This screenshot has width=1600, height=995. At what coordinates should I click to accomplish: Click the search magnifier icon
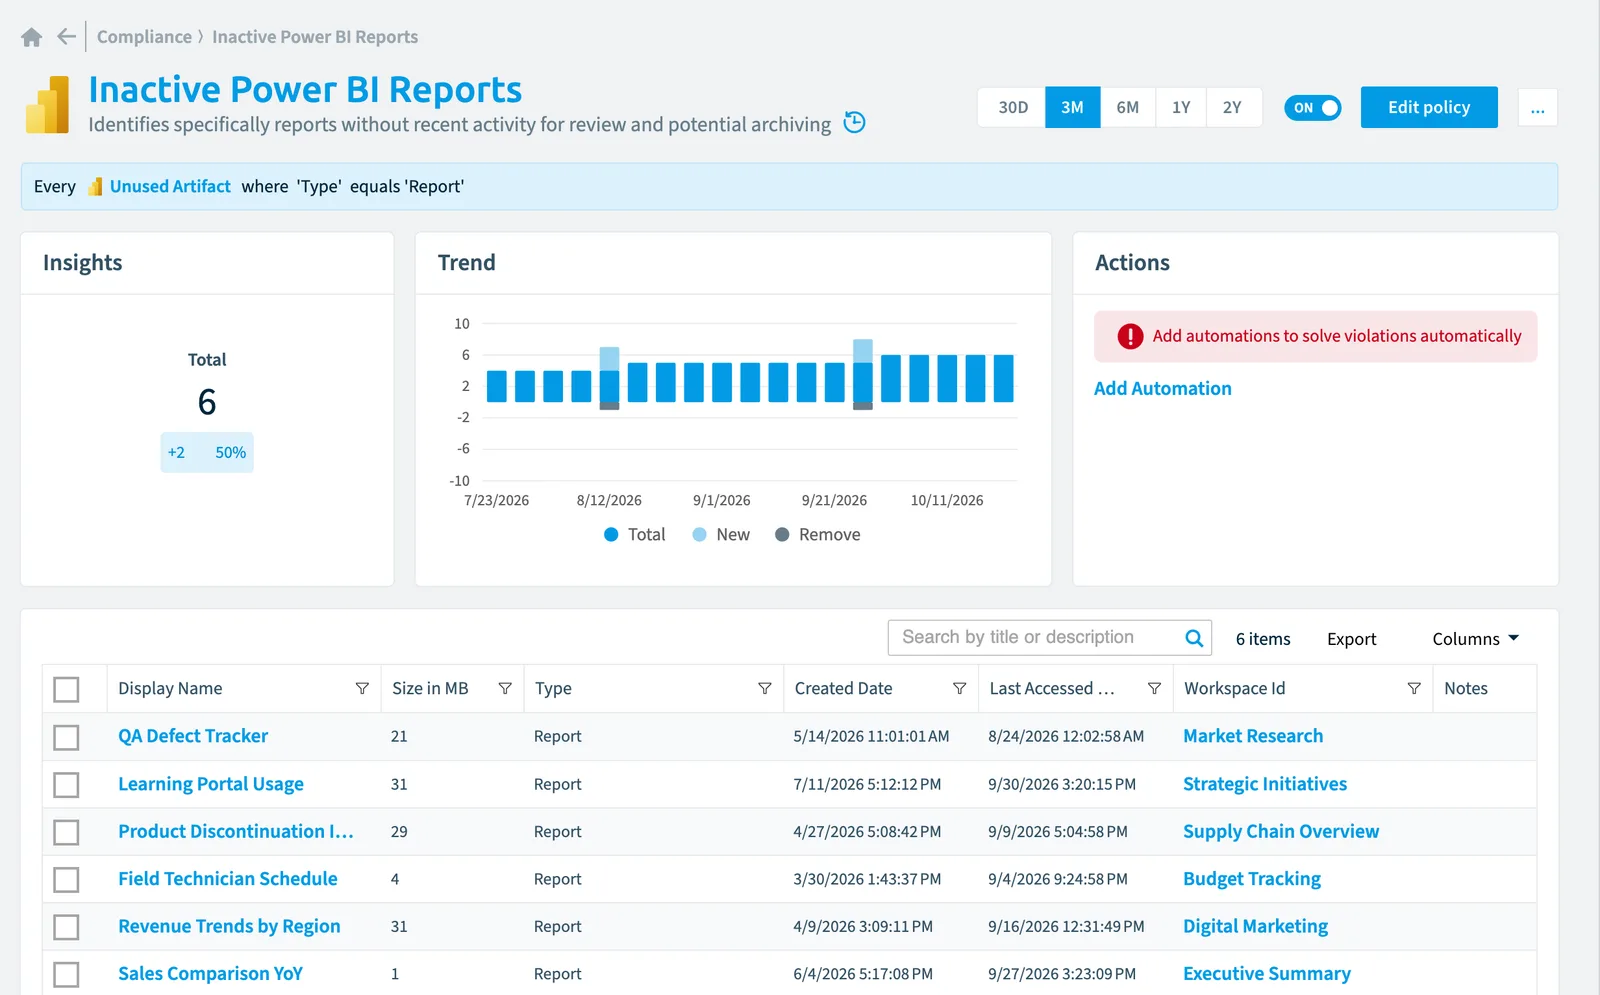[x=1194, y=638]
